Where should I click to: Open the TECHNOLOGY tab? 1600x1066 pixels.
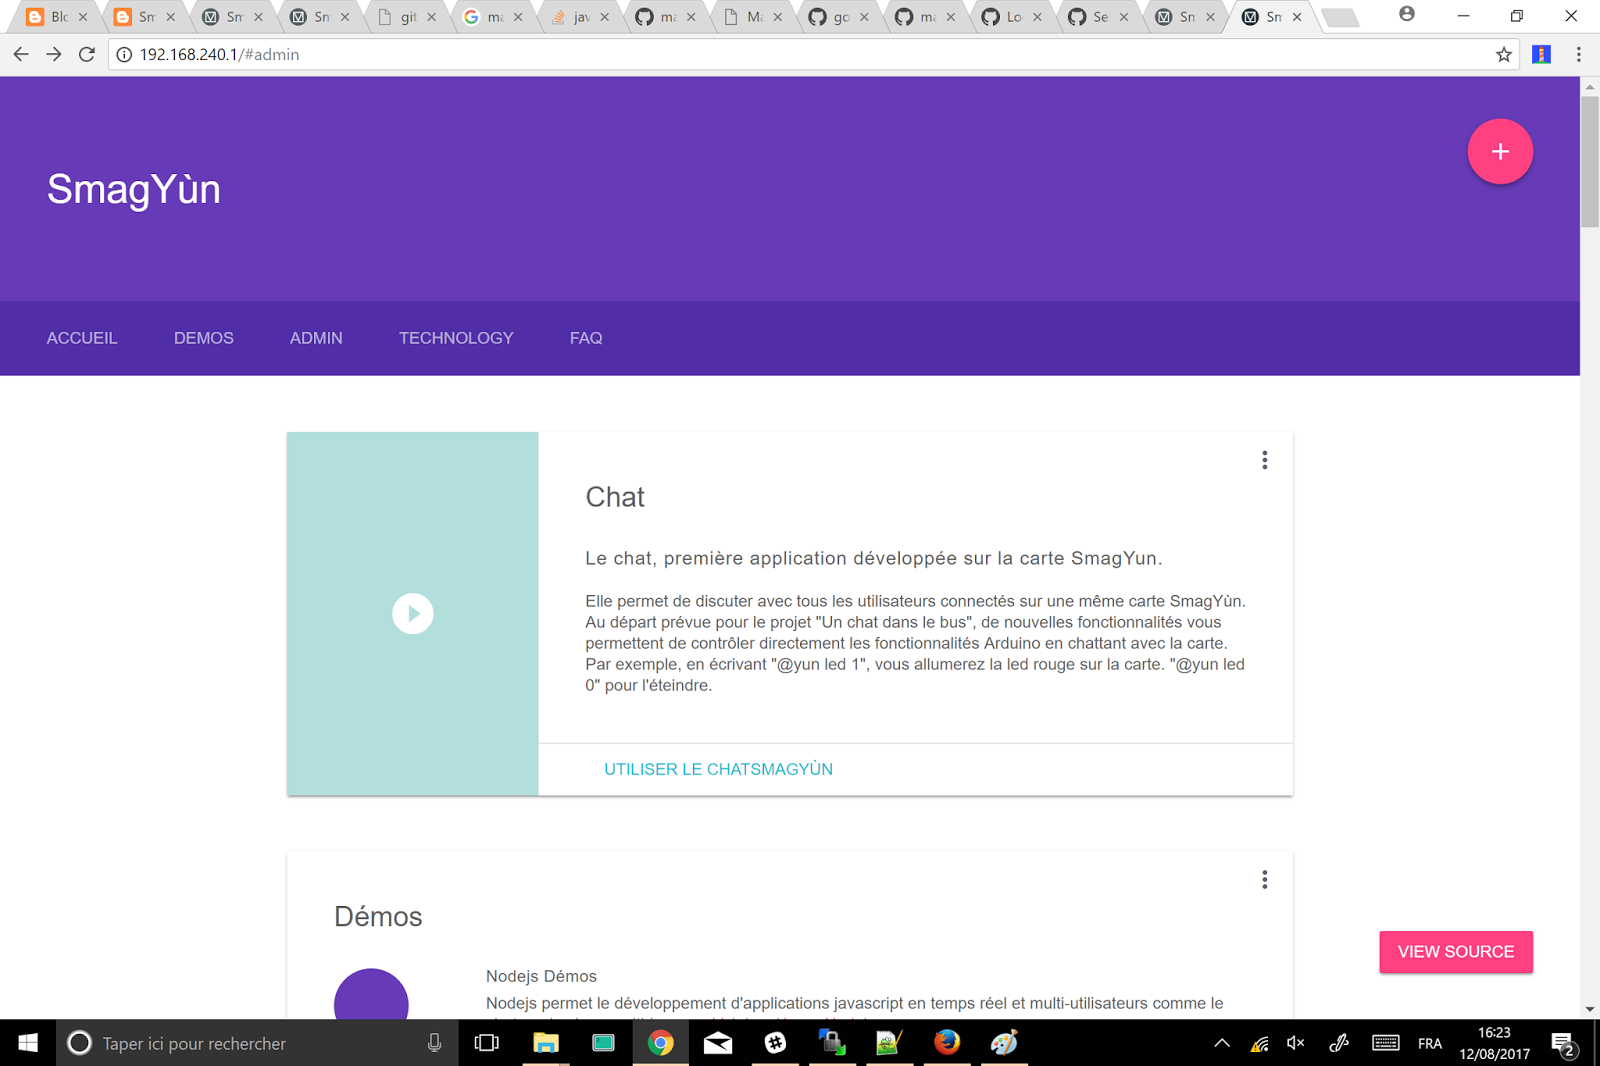pyautogui.click(x=456, y=338)
